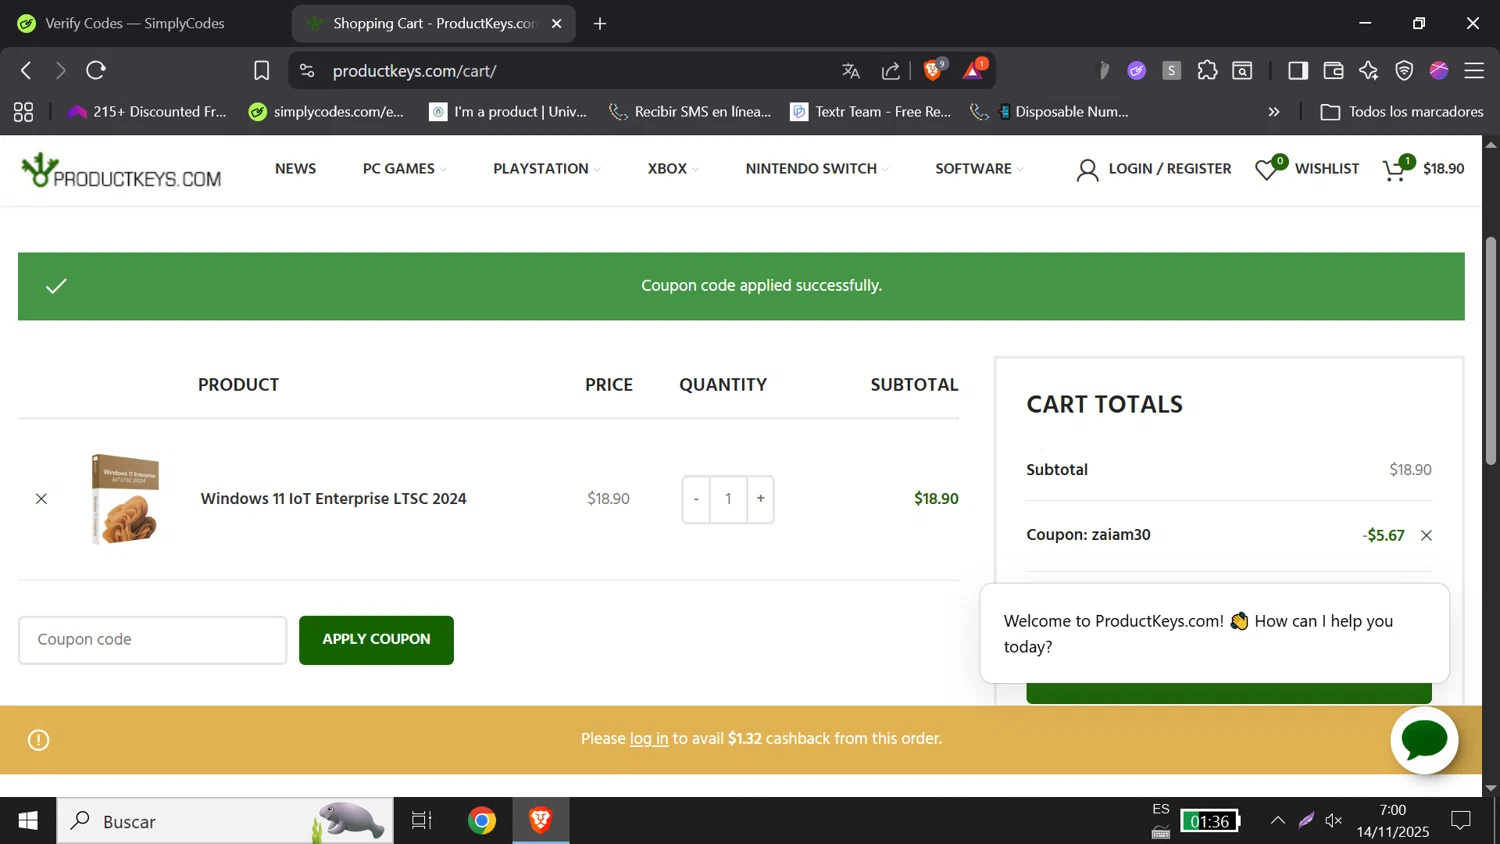The width and height of the screenshot is (1500, 844).
Task: Show more bookmarks with the double chevron
Action: pos(1274,112)
